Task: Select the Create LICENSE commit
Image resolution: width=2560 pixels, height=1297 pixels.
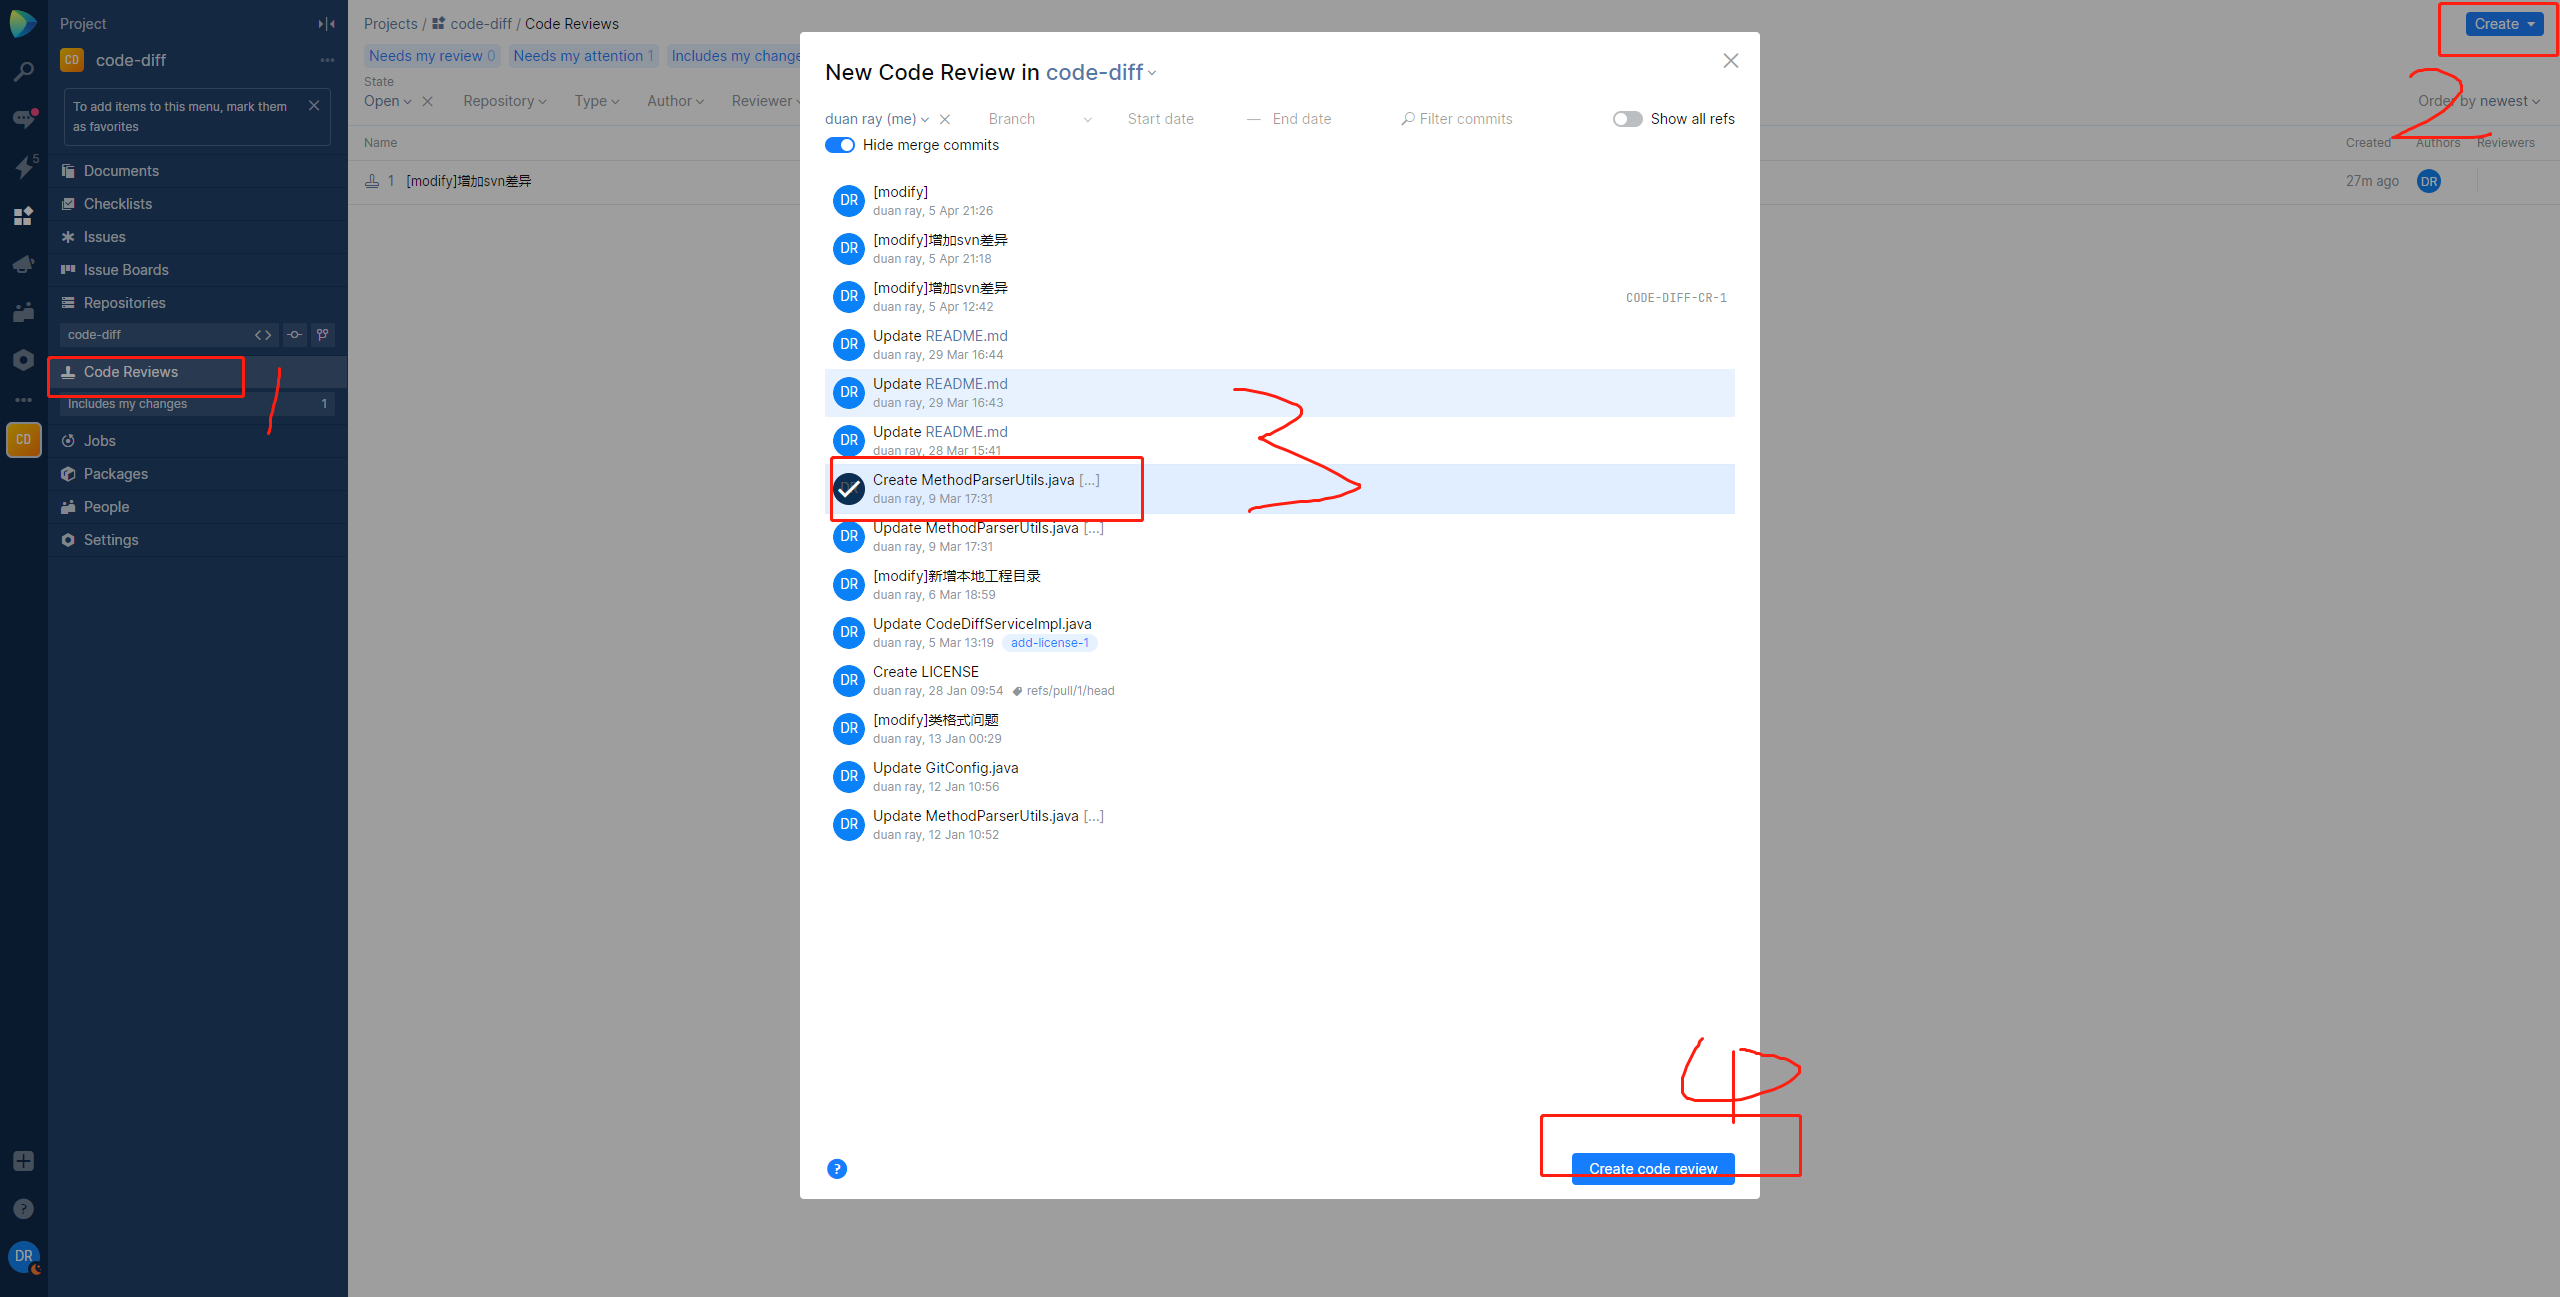Action: click(x=1280, y=681)
